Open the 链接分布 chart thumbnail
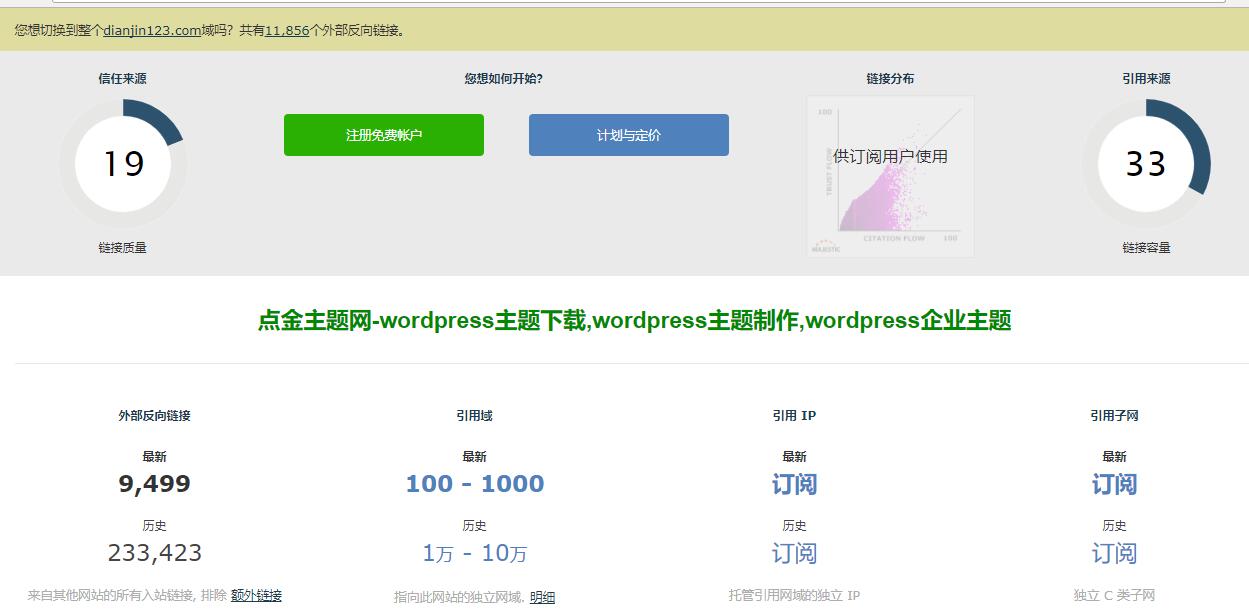Viewport: 1249px width, 613px height. click(x=890, y=176)
